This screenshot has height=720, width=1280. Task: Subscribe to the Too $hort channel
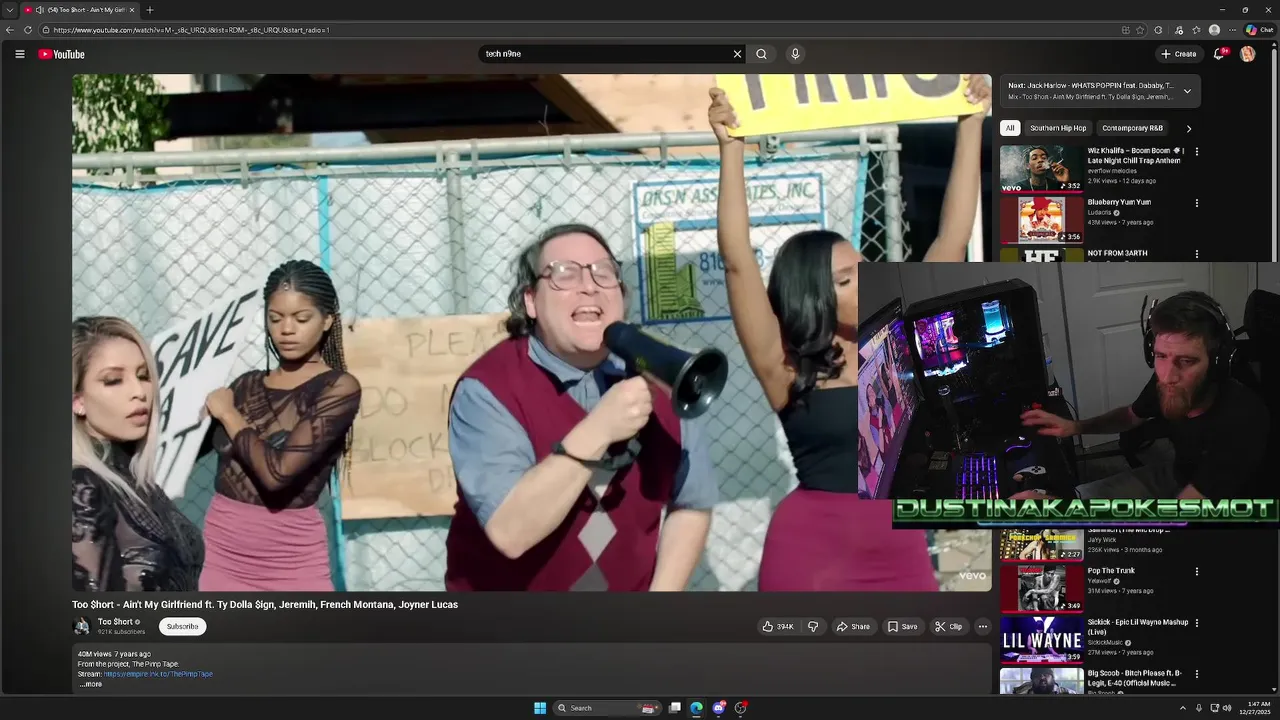coord(182,627)
